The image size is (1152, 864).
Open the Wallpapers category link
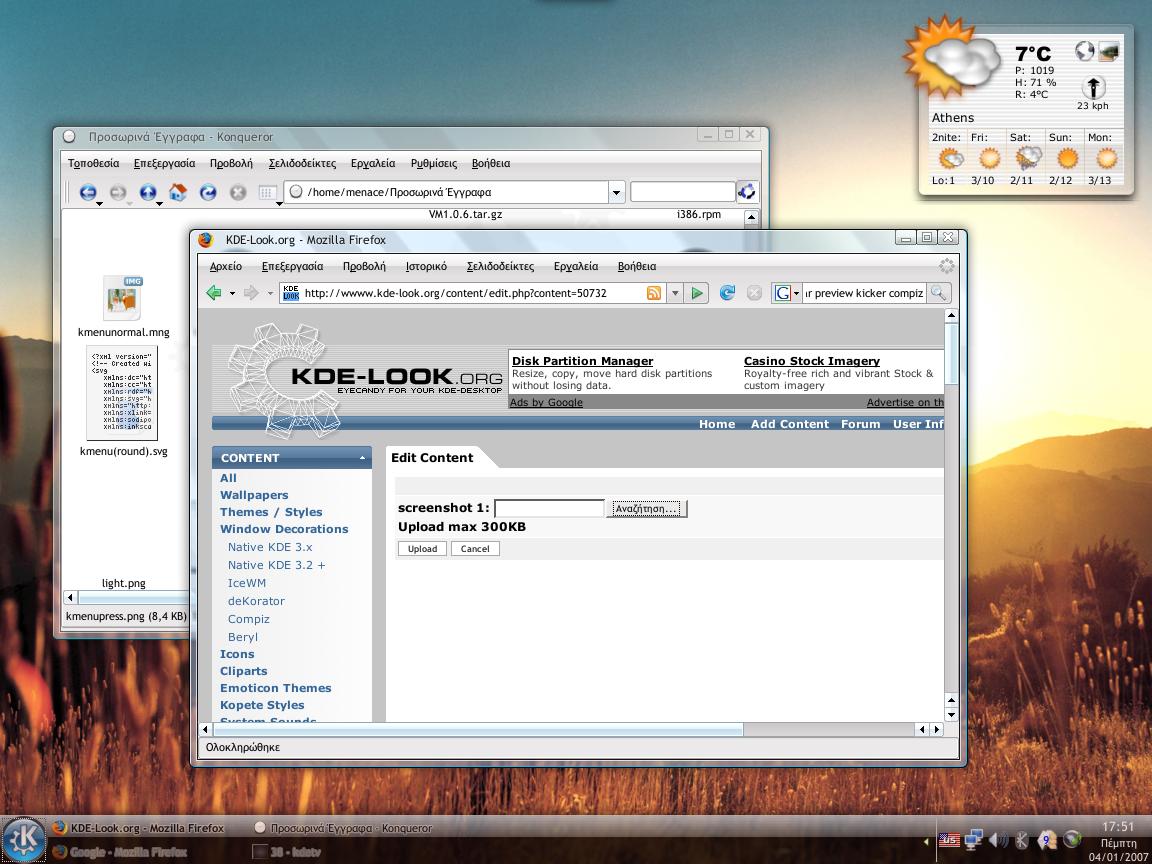pyautogui.click(x=254, y=495)
